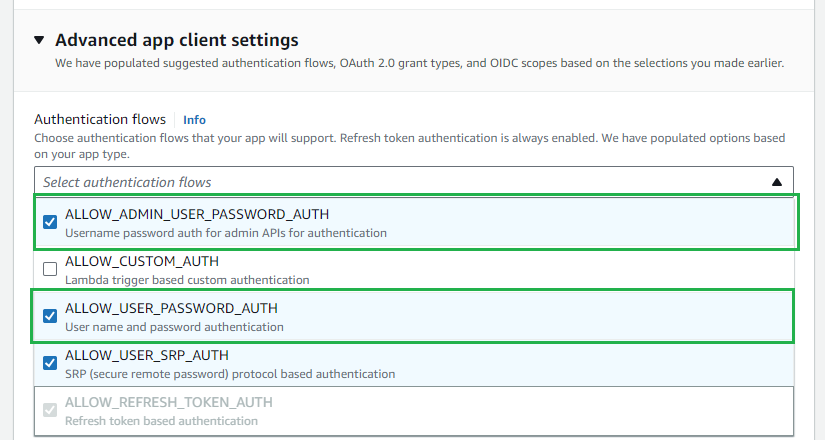Collapse the Advanced app client settings triangle

tap(39, 40)
